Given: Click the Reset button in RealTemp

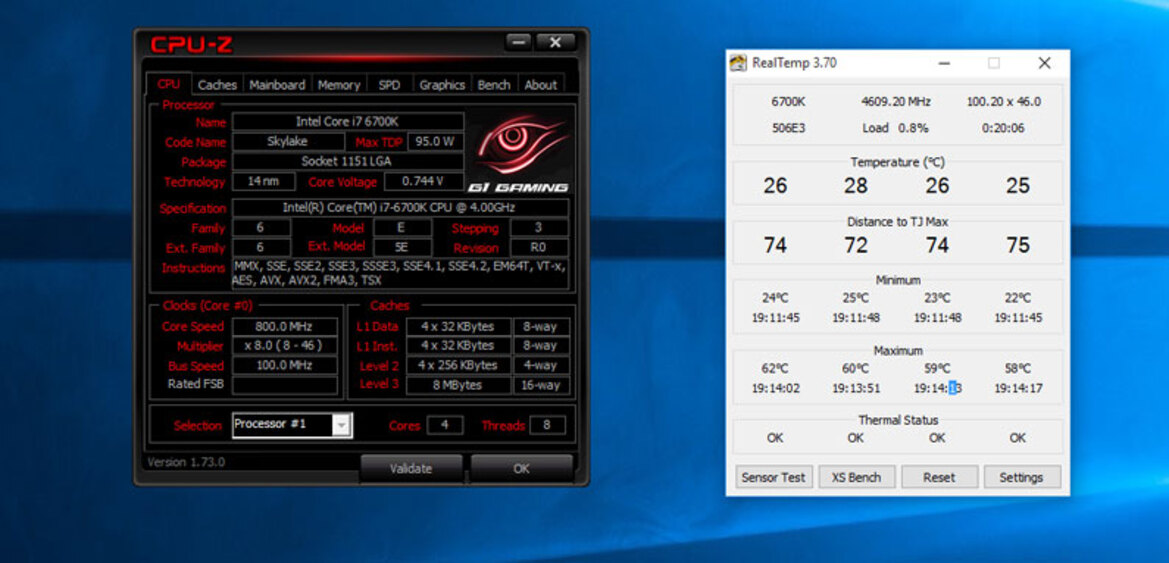Looking at the screenshot, I should pyautogui.click(x=939, y=477).
